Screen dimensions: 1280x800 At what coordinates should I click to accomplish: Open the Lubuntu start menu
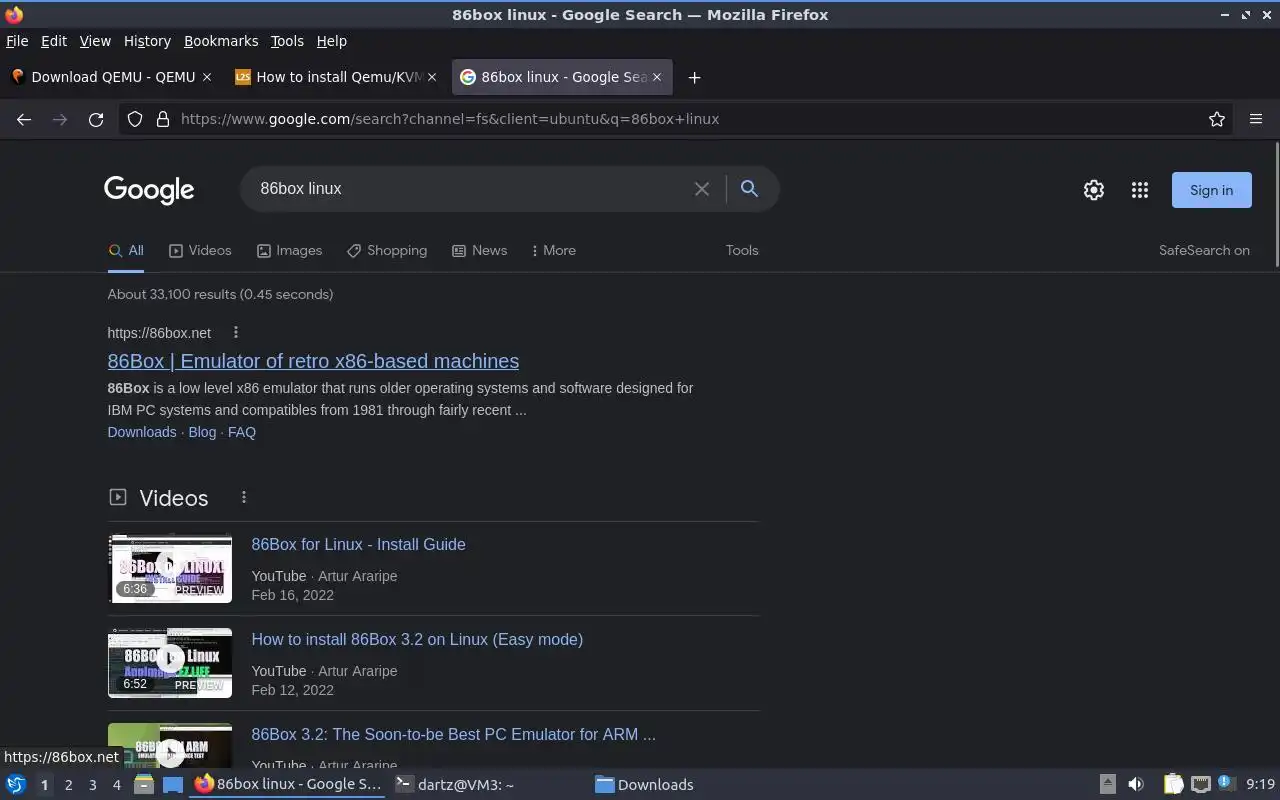pos(16,785)
